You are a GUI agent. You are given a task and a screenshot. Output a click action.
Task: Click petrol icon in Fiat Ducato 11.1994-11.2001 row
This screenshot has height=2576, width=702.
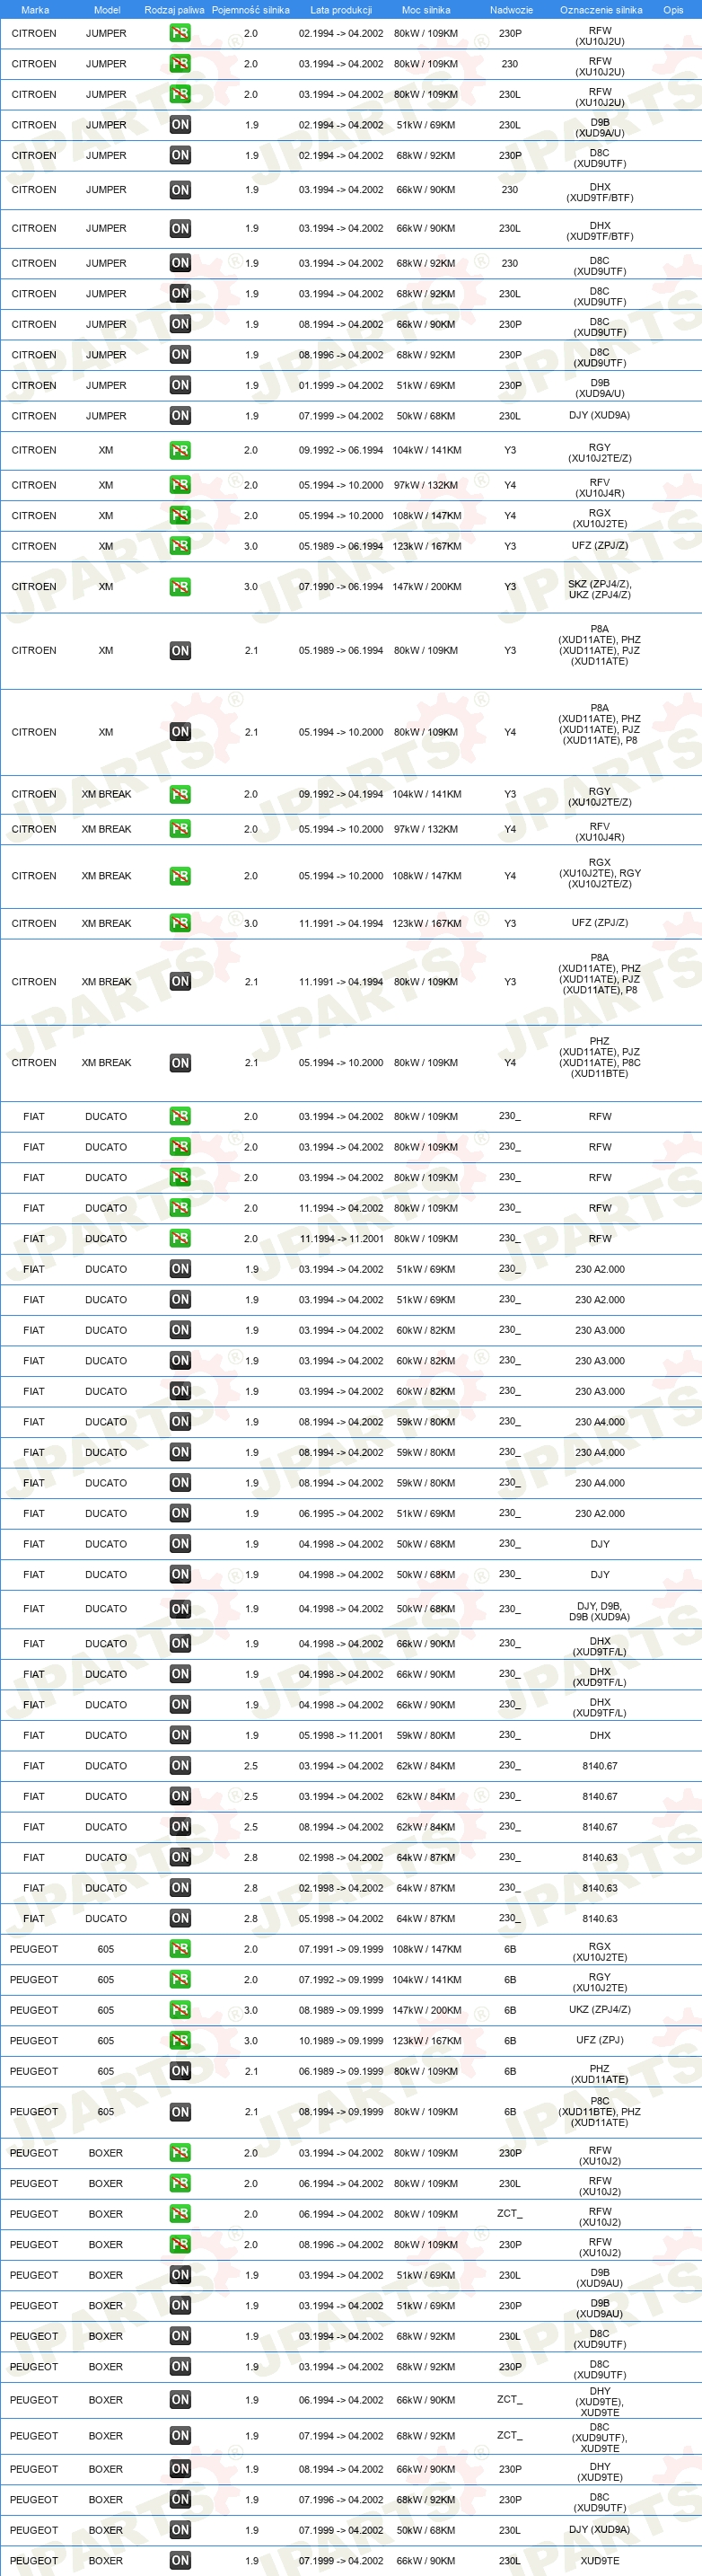point(180,1239)
